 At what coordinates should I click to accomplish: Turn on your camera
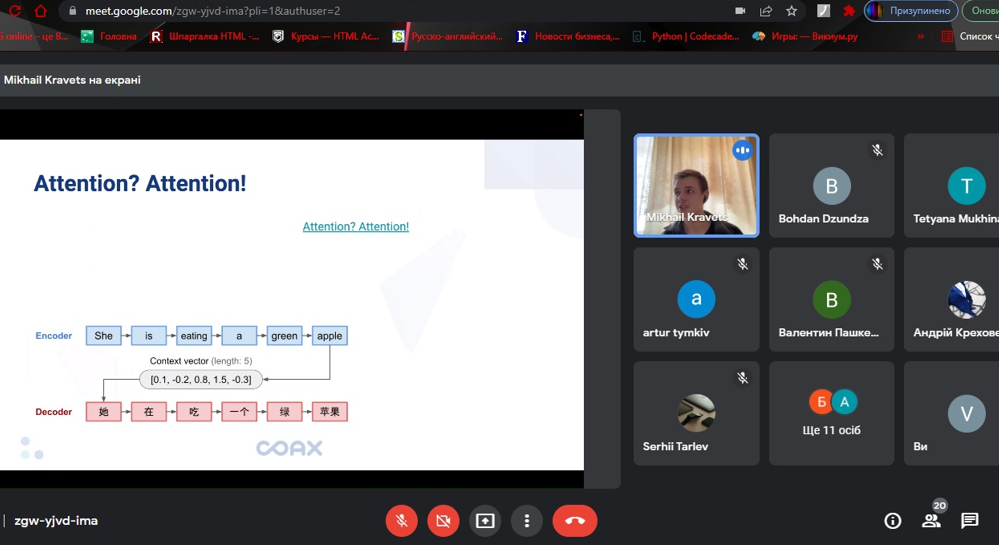pyautogui.click(x=443, y=521)
